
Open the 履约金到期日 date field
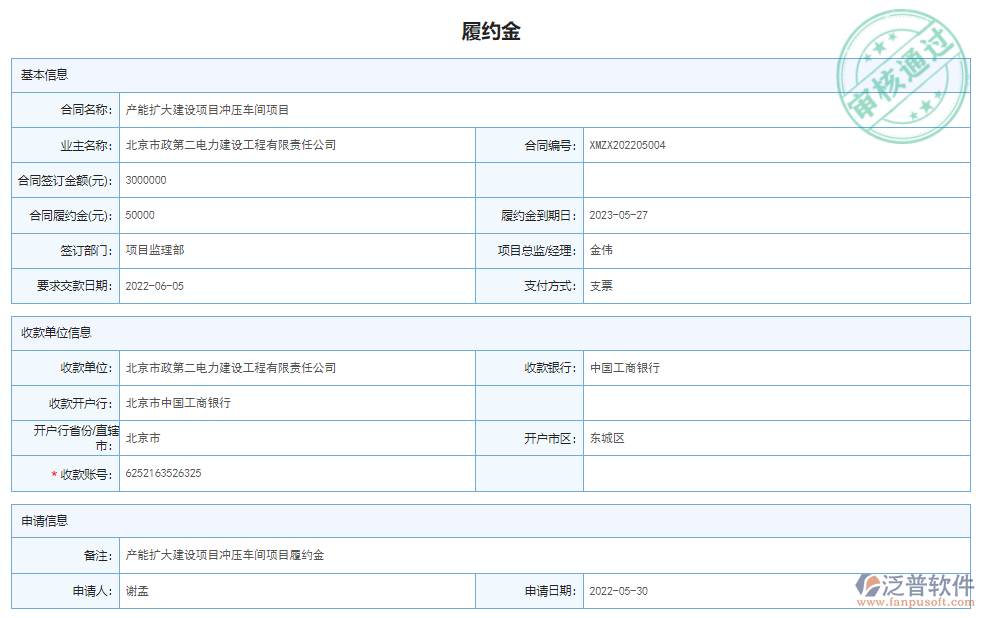click(618, 215)
